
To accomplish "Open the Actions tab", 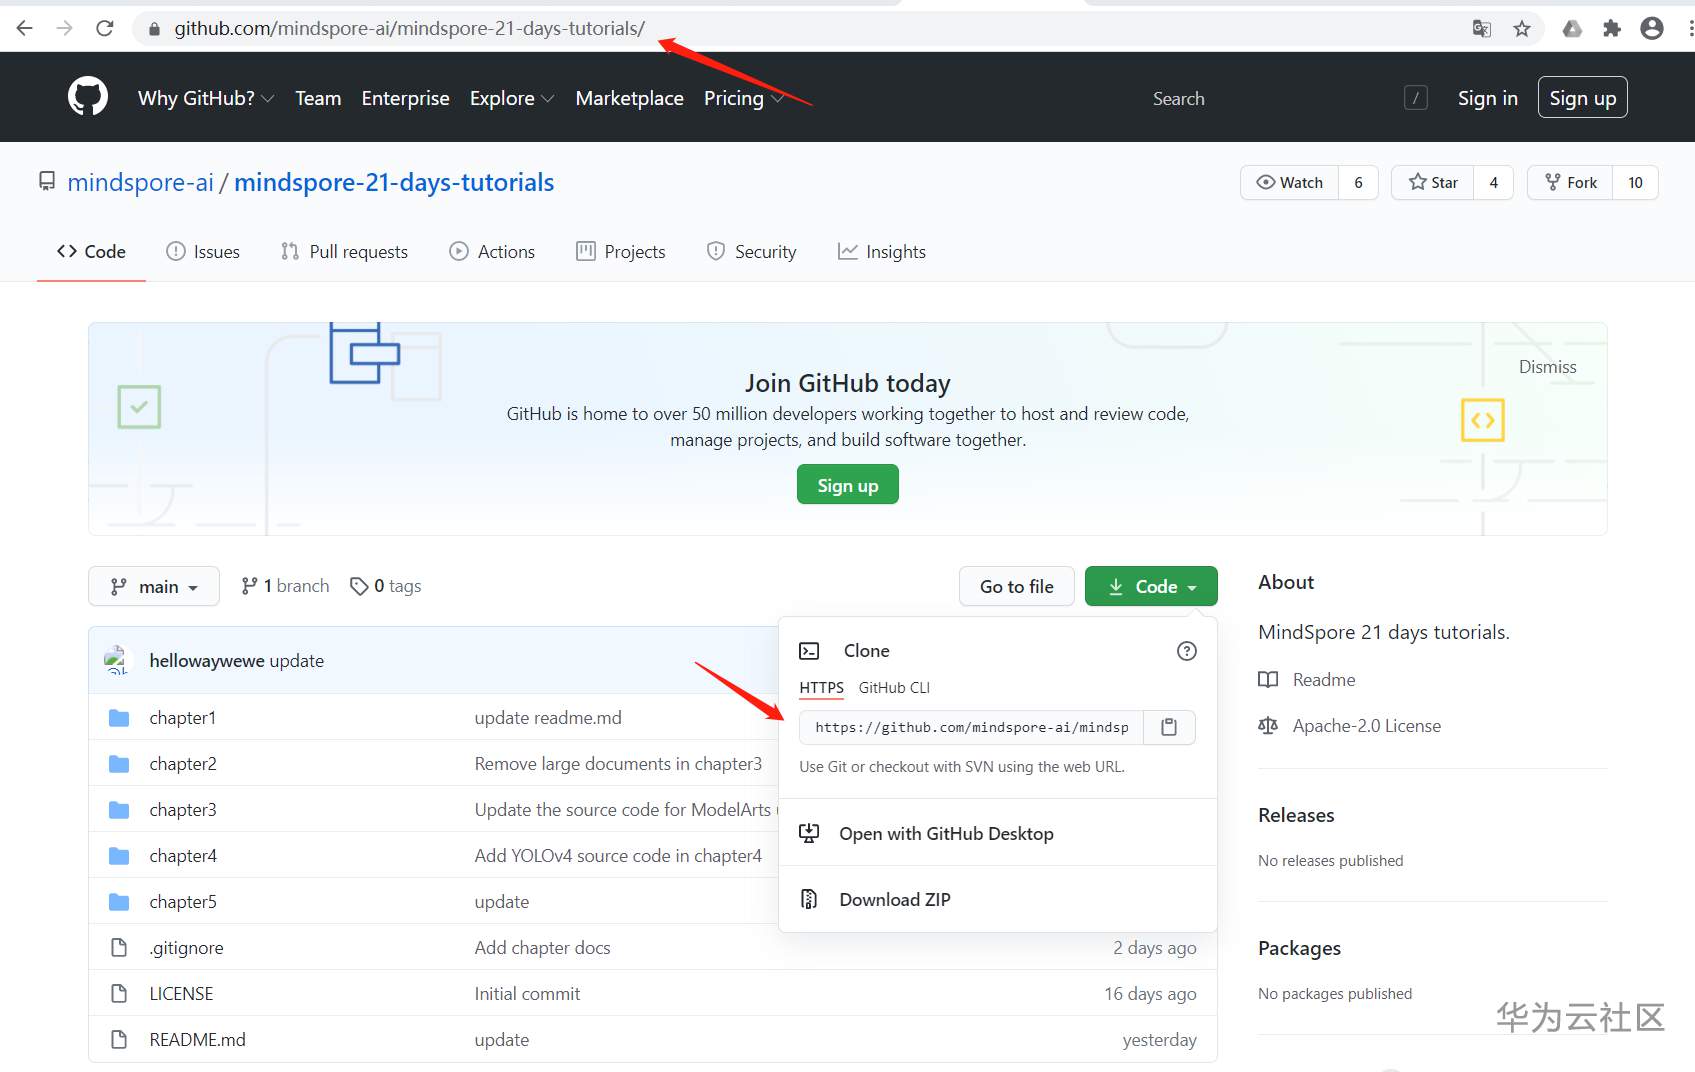I will (492, 252).
